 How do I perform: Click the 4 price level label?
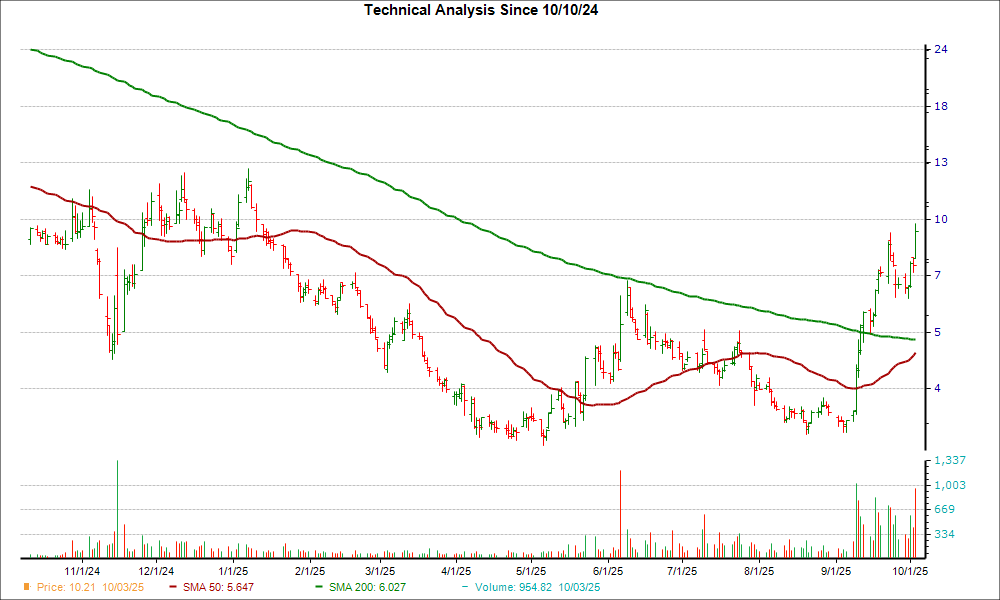(938, 389)
